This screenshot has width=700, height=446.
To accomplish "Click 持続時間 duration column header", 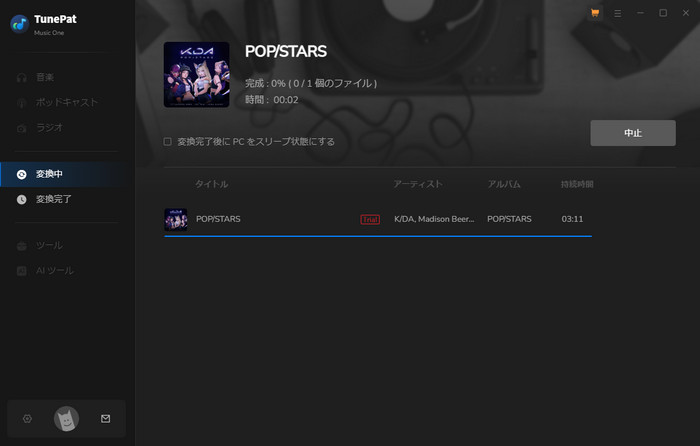I will (x=577, y=184).
